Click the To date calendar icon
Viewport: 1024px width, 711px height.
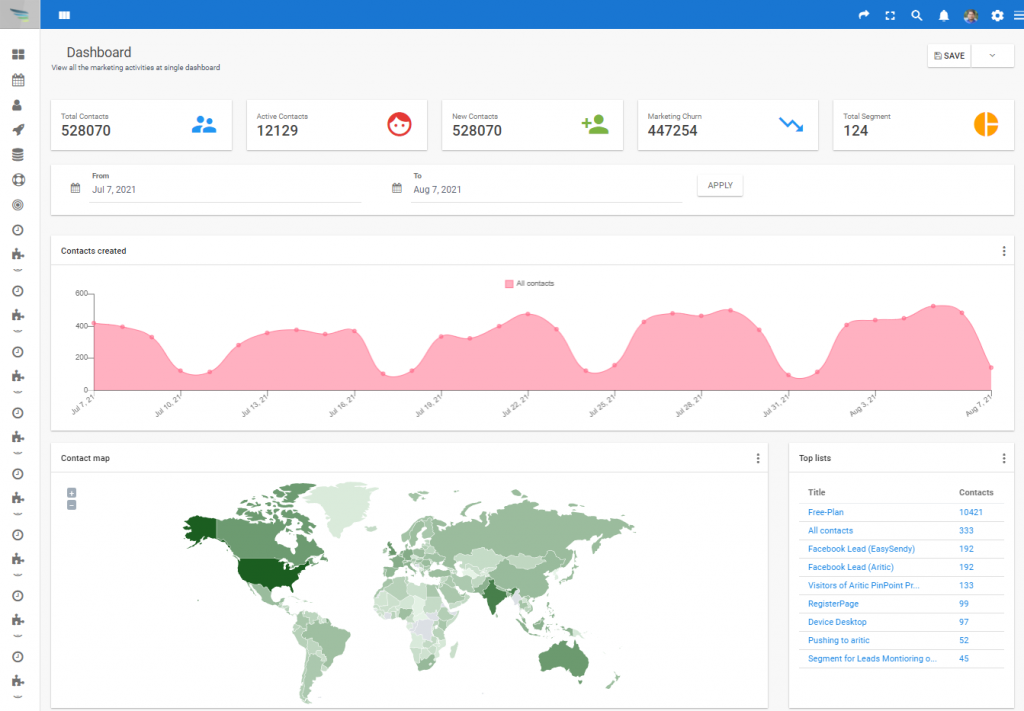click(396, 188)
